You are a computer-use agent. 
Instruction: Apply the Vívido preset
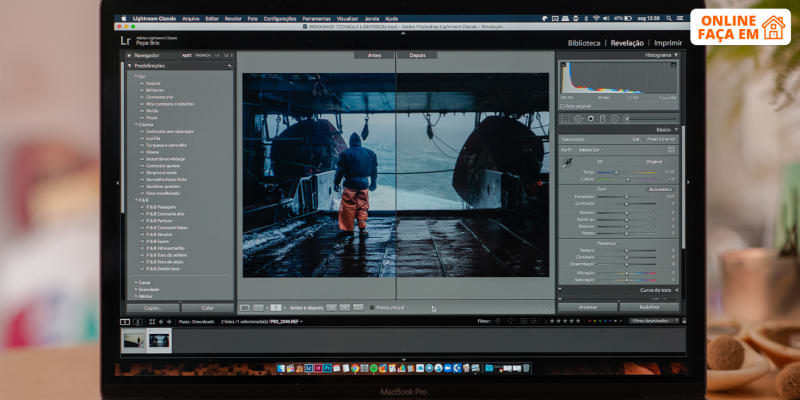152,111
